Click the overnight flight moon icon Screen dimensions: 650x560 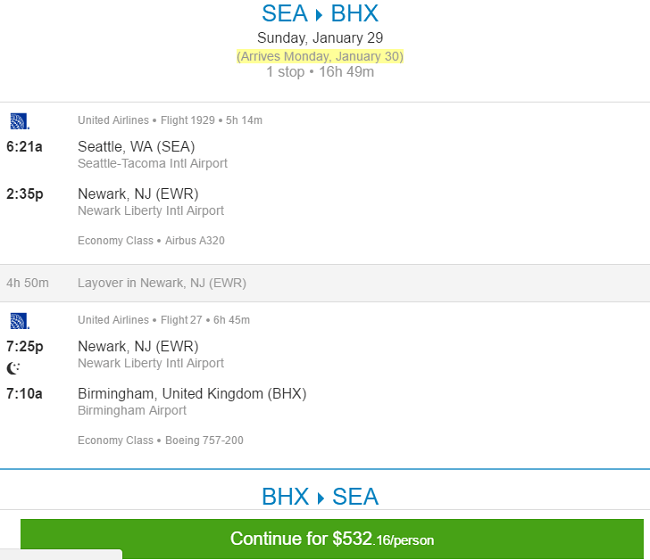pyautogui.click(x=13, y=368)
